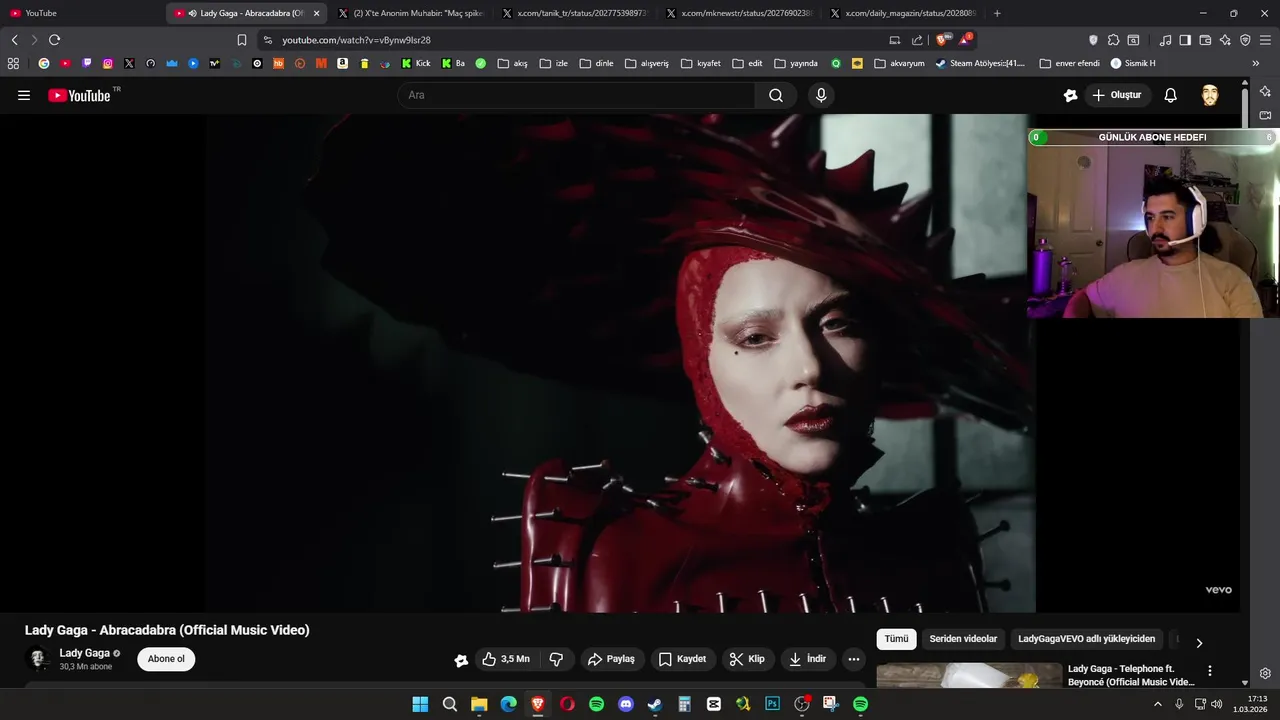Click the youtube.com address bar
Viewport: 1280px width, 720px height.
point(575,40)
